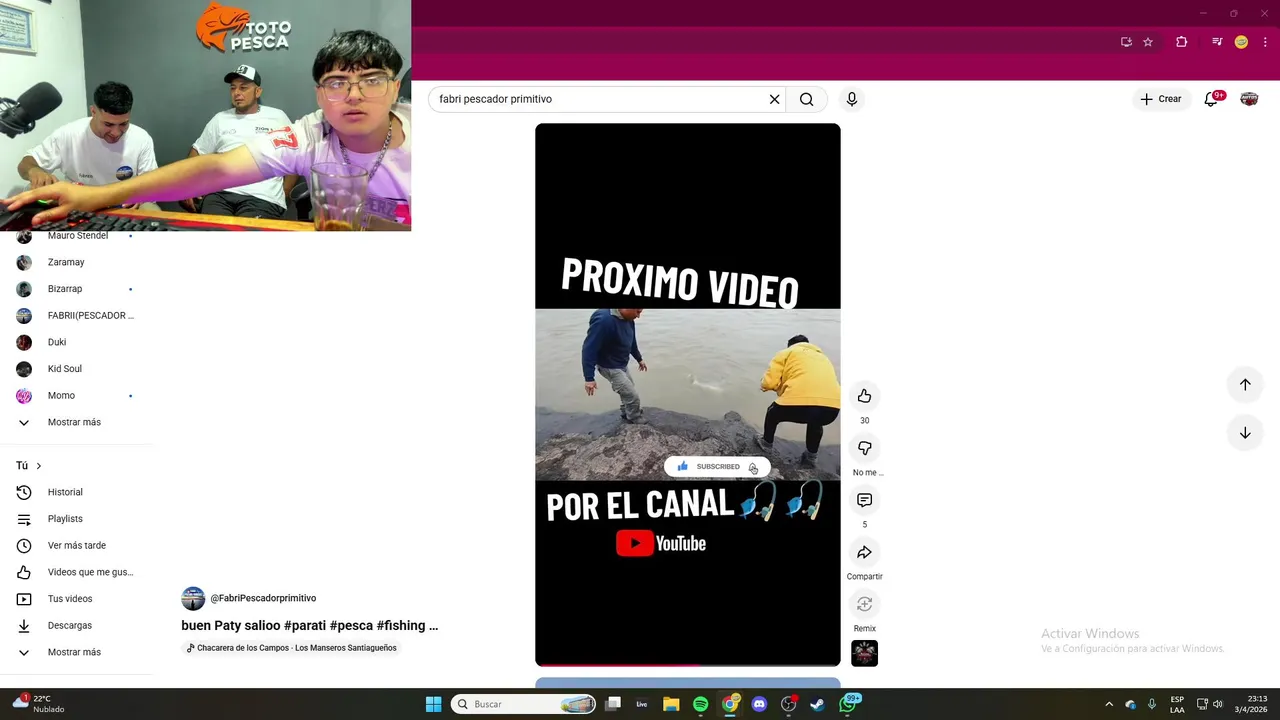Open Mauro Stendel subscription channel
This screenshot has width=1280, height=720.
click(76, 236)
